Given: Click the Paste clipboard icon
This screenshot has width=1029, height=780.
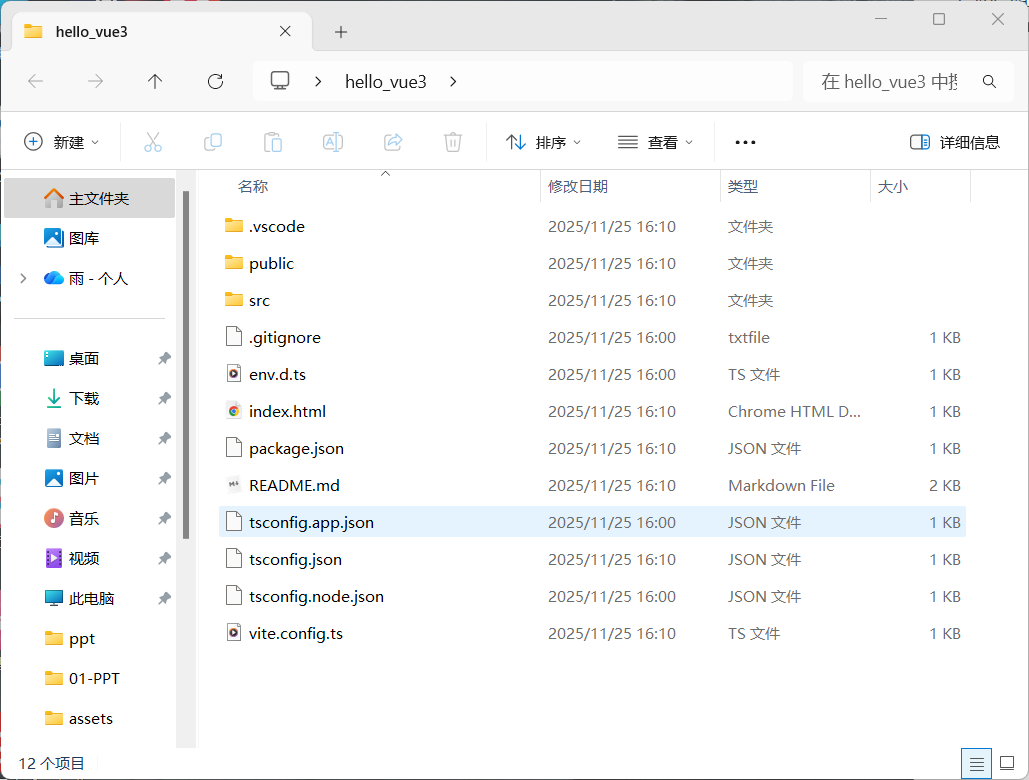Looking at the screenshot, I should [273, 142].
